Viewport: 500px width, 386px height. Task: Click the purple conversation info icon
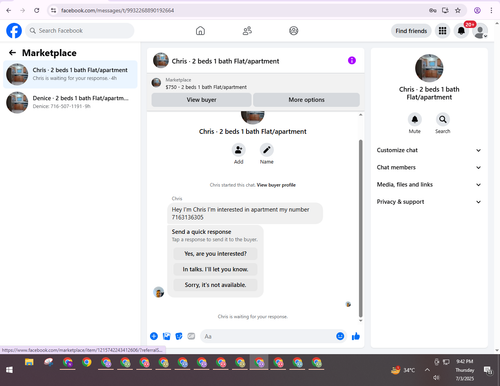[x=352, y=60]
